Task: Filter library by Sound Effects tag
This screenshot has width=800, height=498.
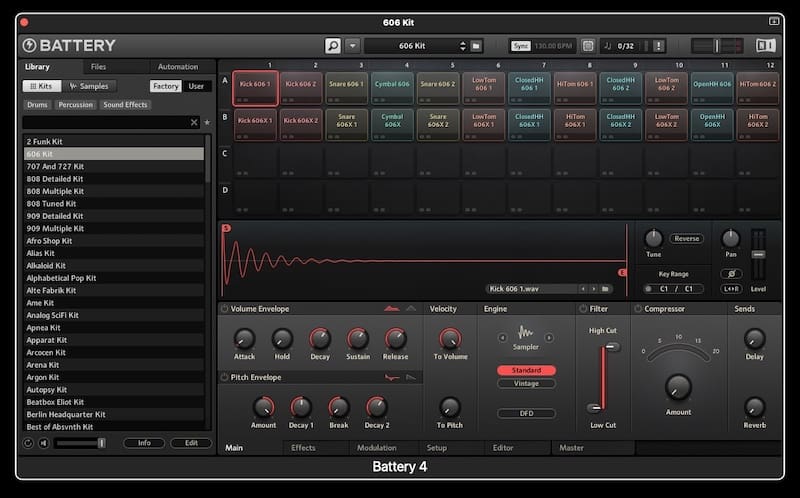Action: (x=125, y=105)
